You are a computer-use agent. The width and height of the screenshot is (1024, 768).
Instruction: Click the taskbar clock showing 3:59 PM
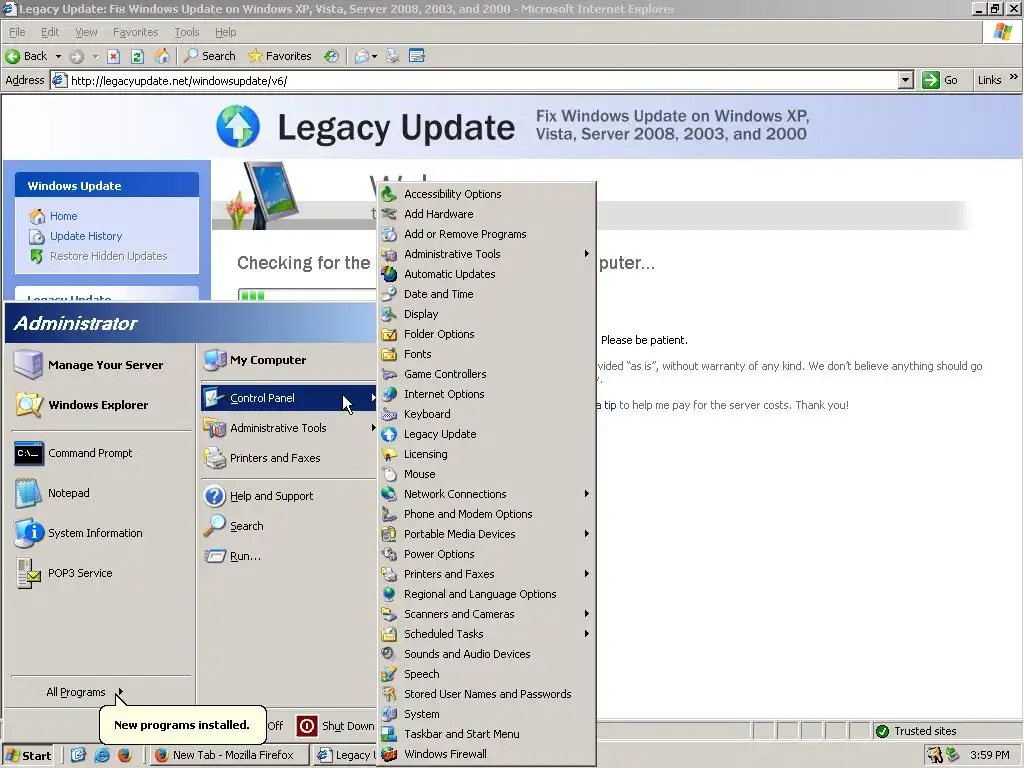tap(989, 755)
